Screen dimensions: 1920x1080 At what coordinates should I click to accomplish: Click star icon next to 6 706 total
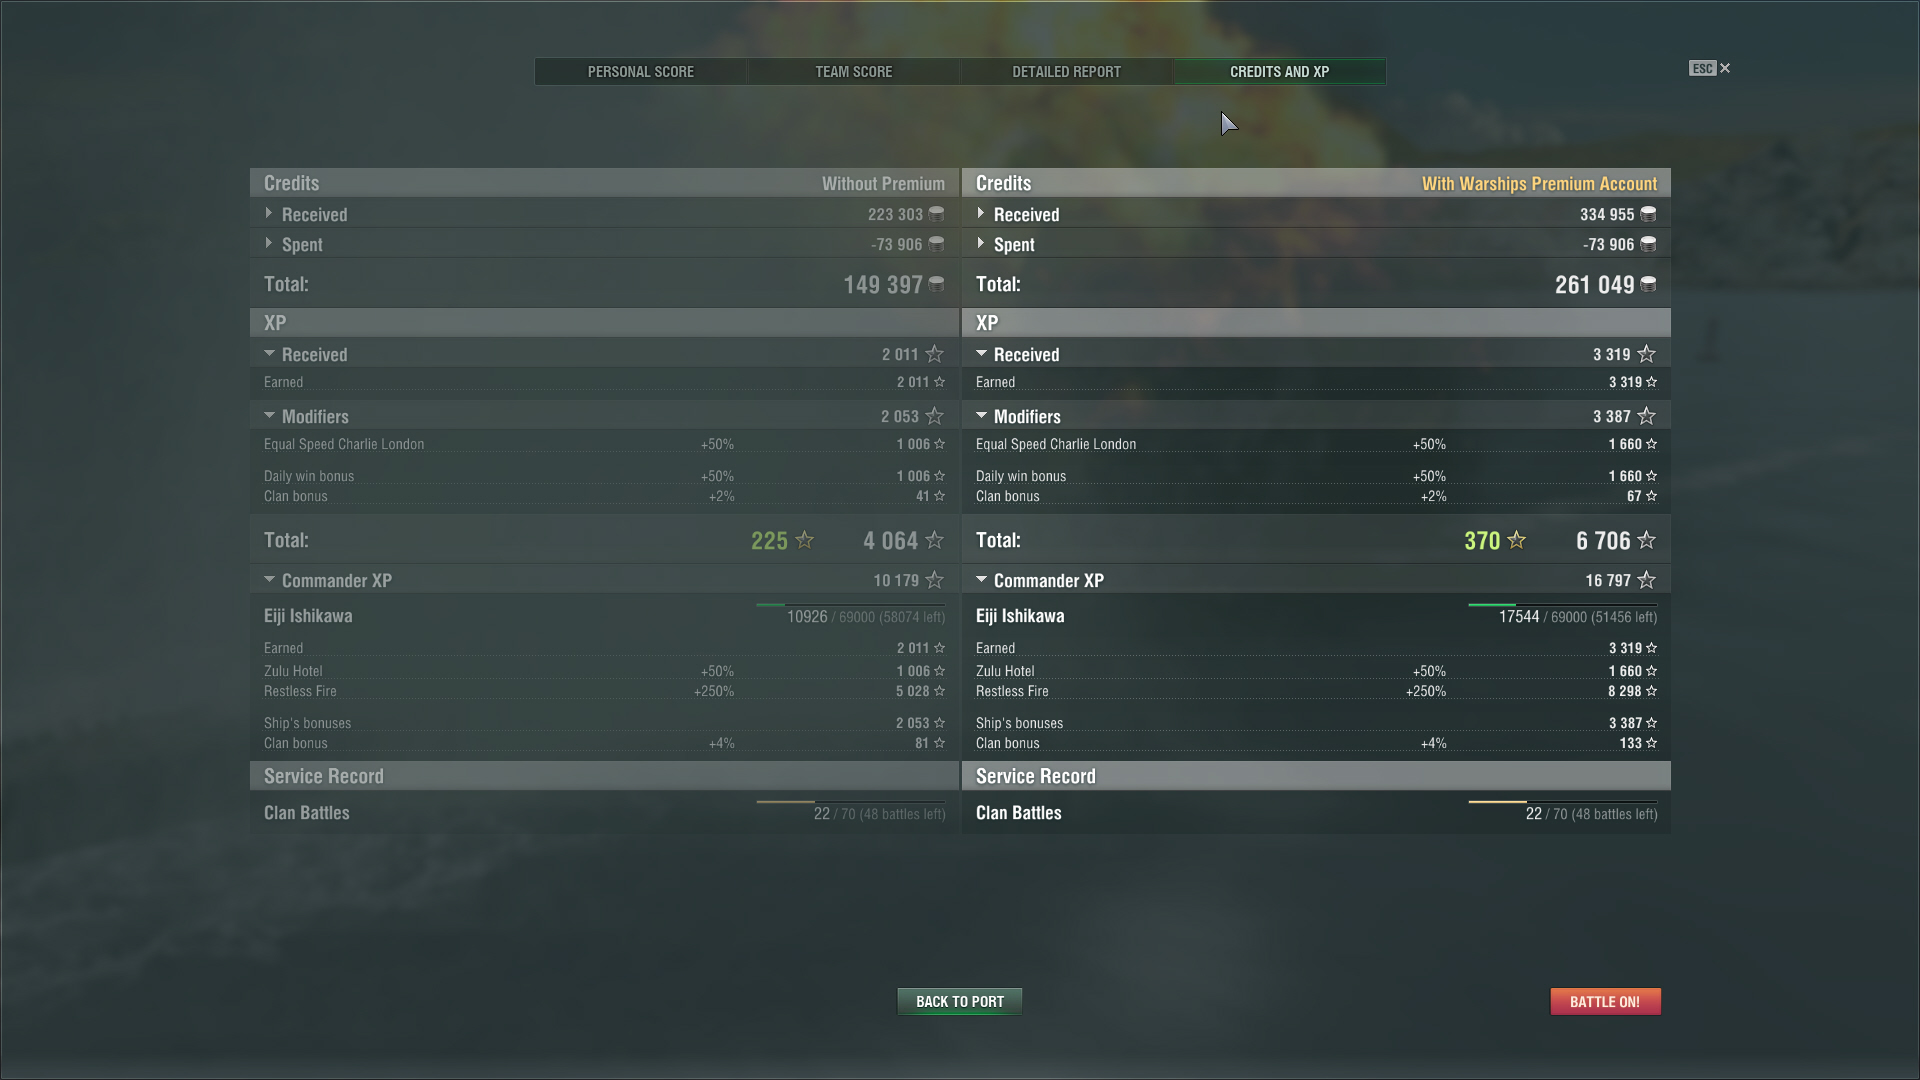point(1646,540)
